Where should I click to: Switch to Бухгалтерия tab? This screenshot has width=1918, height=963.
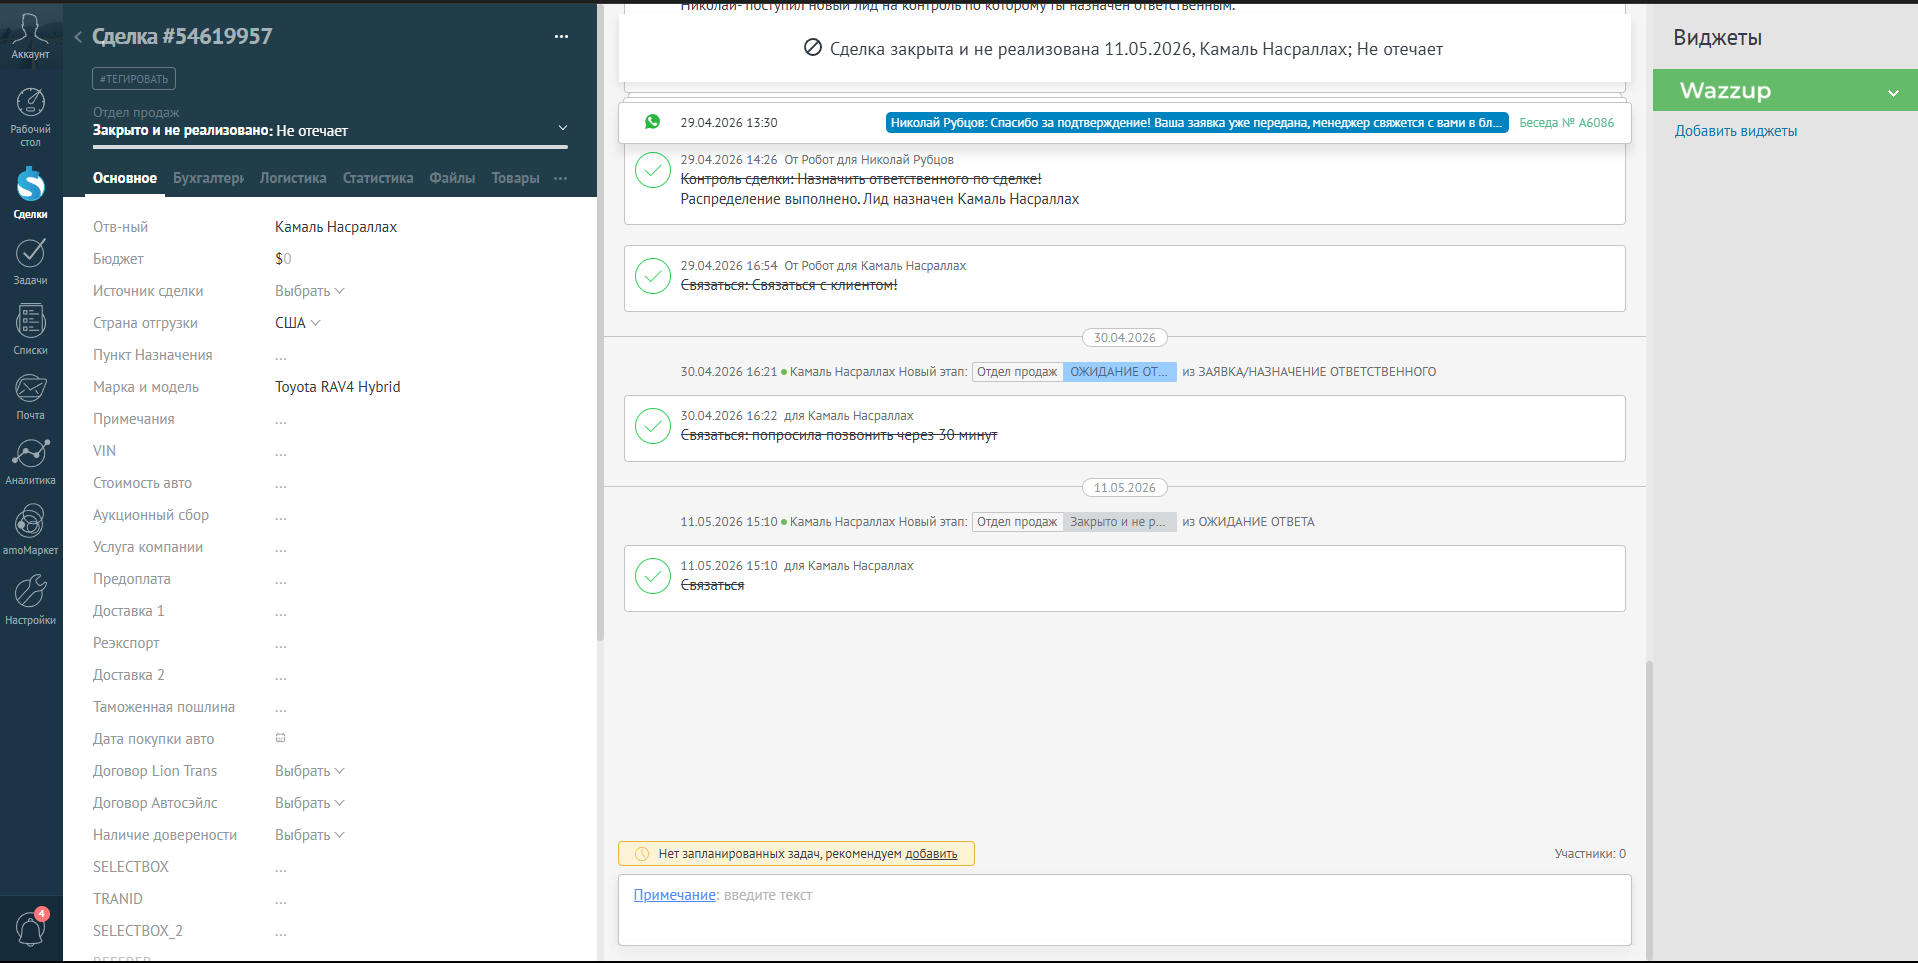208,178
